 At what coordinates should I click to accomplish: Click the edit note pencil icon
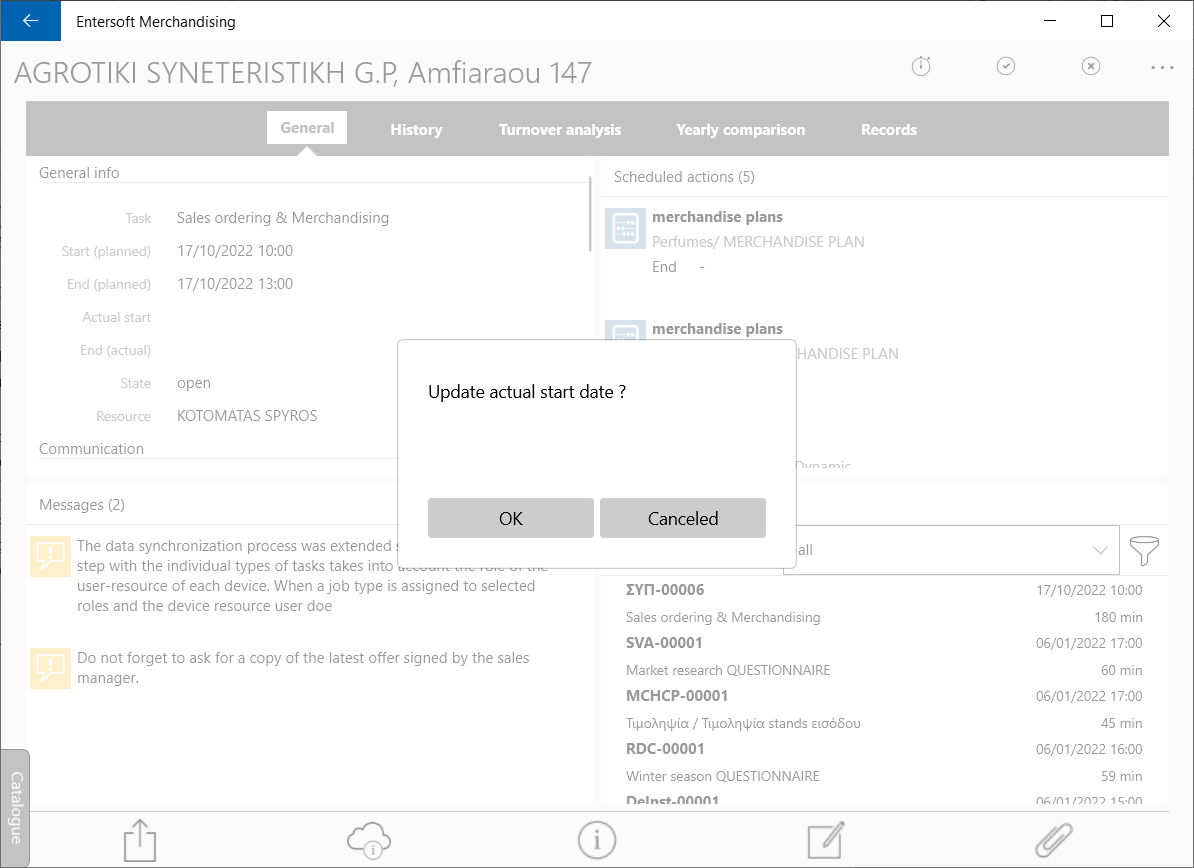pyautogui.click(x=826, y=840)
